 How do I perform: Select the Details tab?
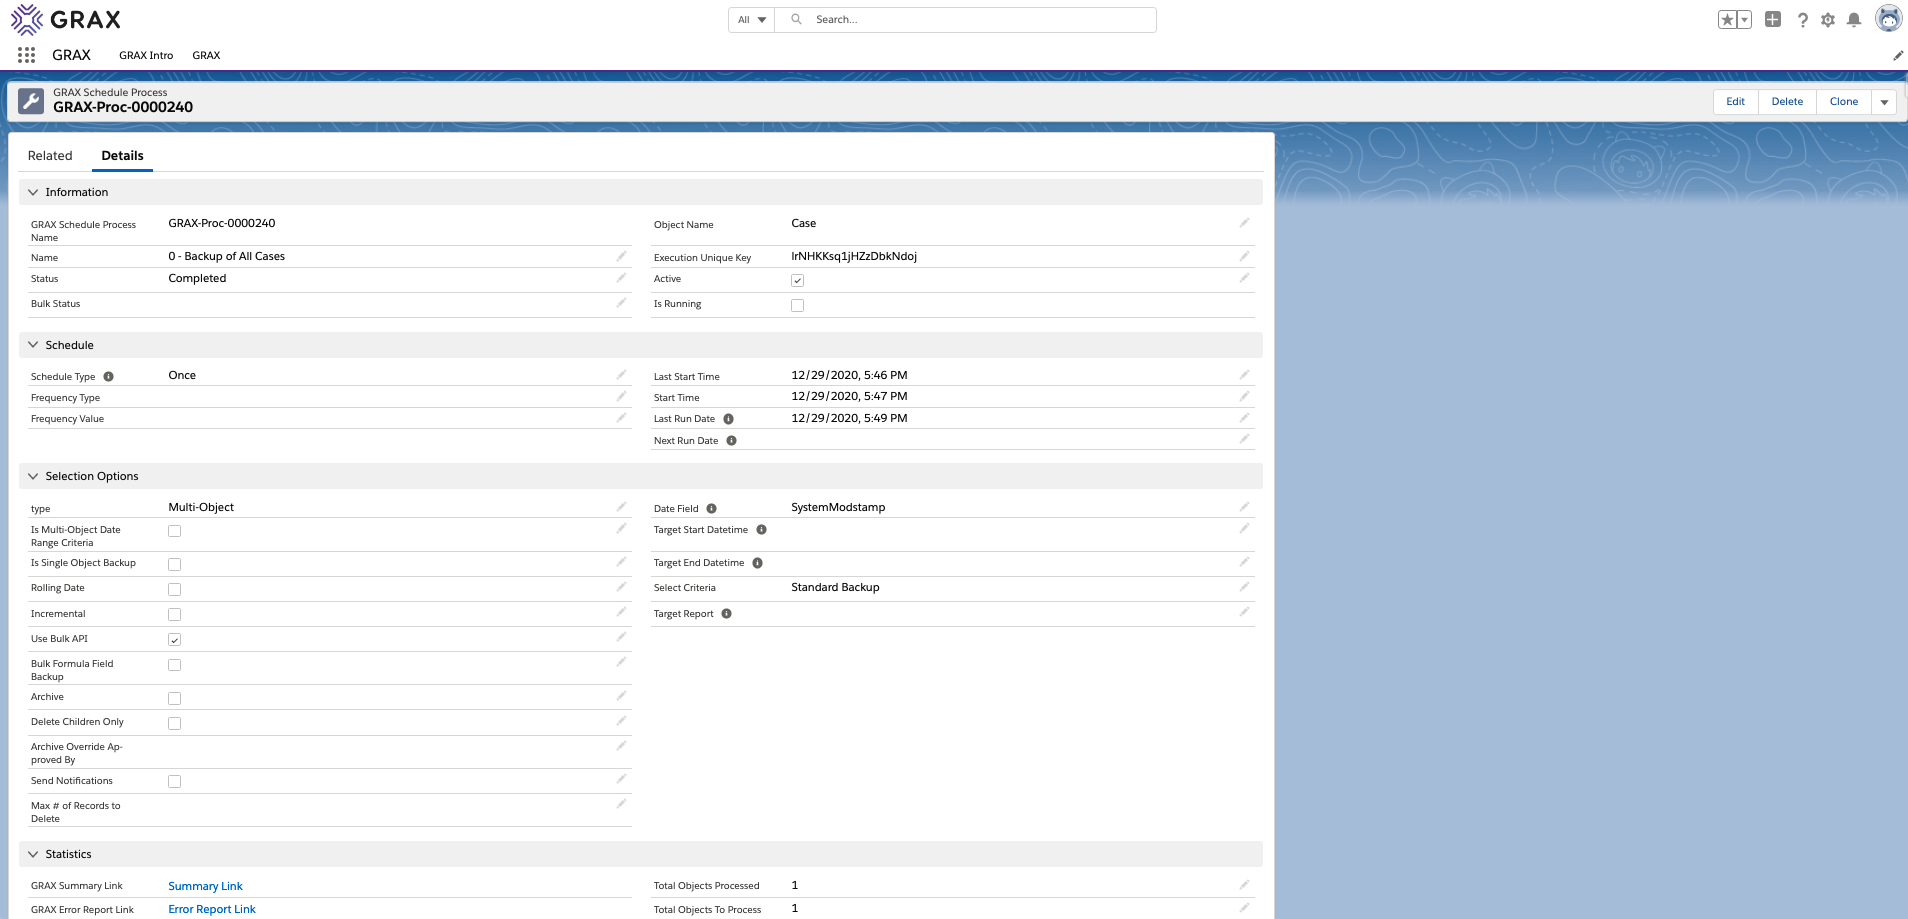click(122, 156)
